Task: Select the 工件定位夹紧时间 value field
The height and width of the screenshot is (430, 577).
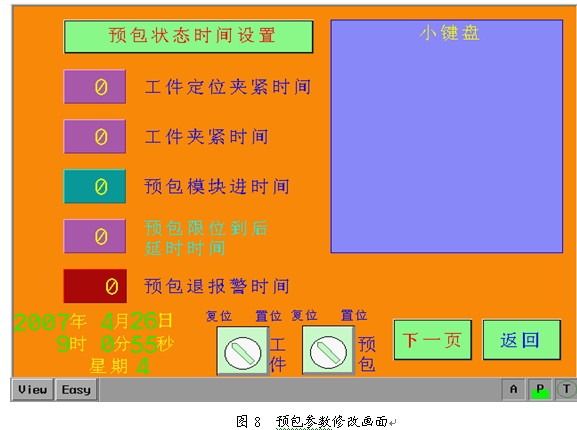Action: point(95,87)
